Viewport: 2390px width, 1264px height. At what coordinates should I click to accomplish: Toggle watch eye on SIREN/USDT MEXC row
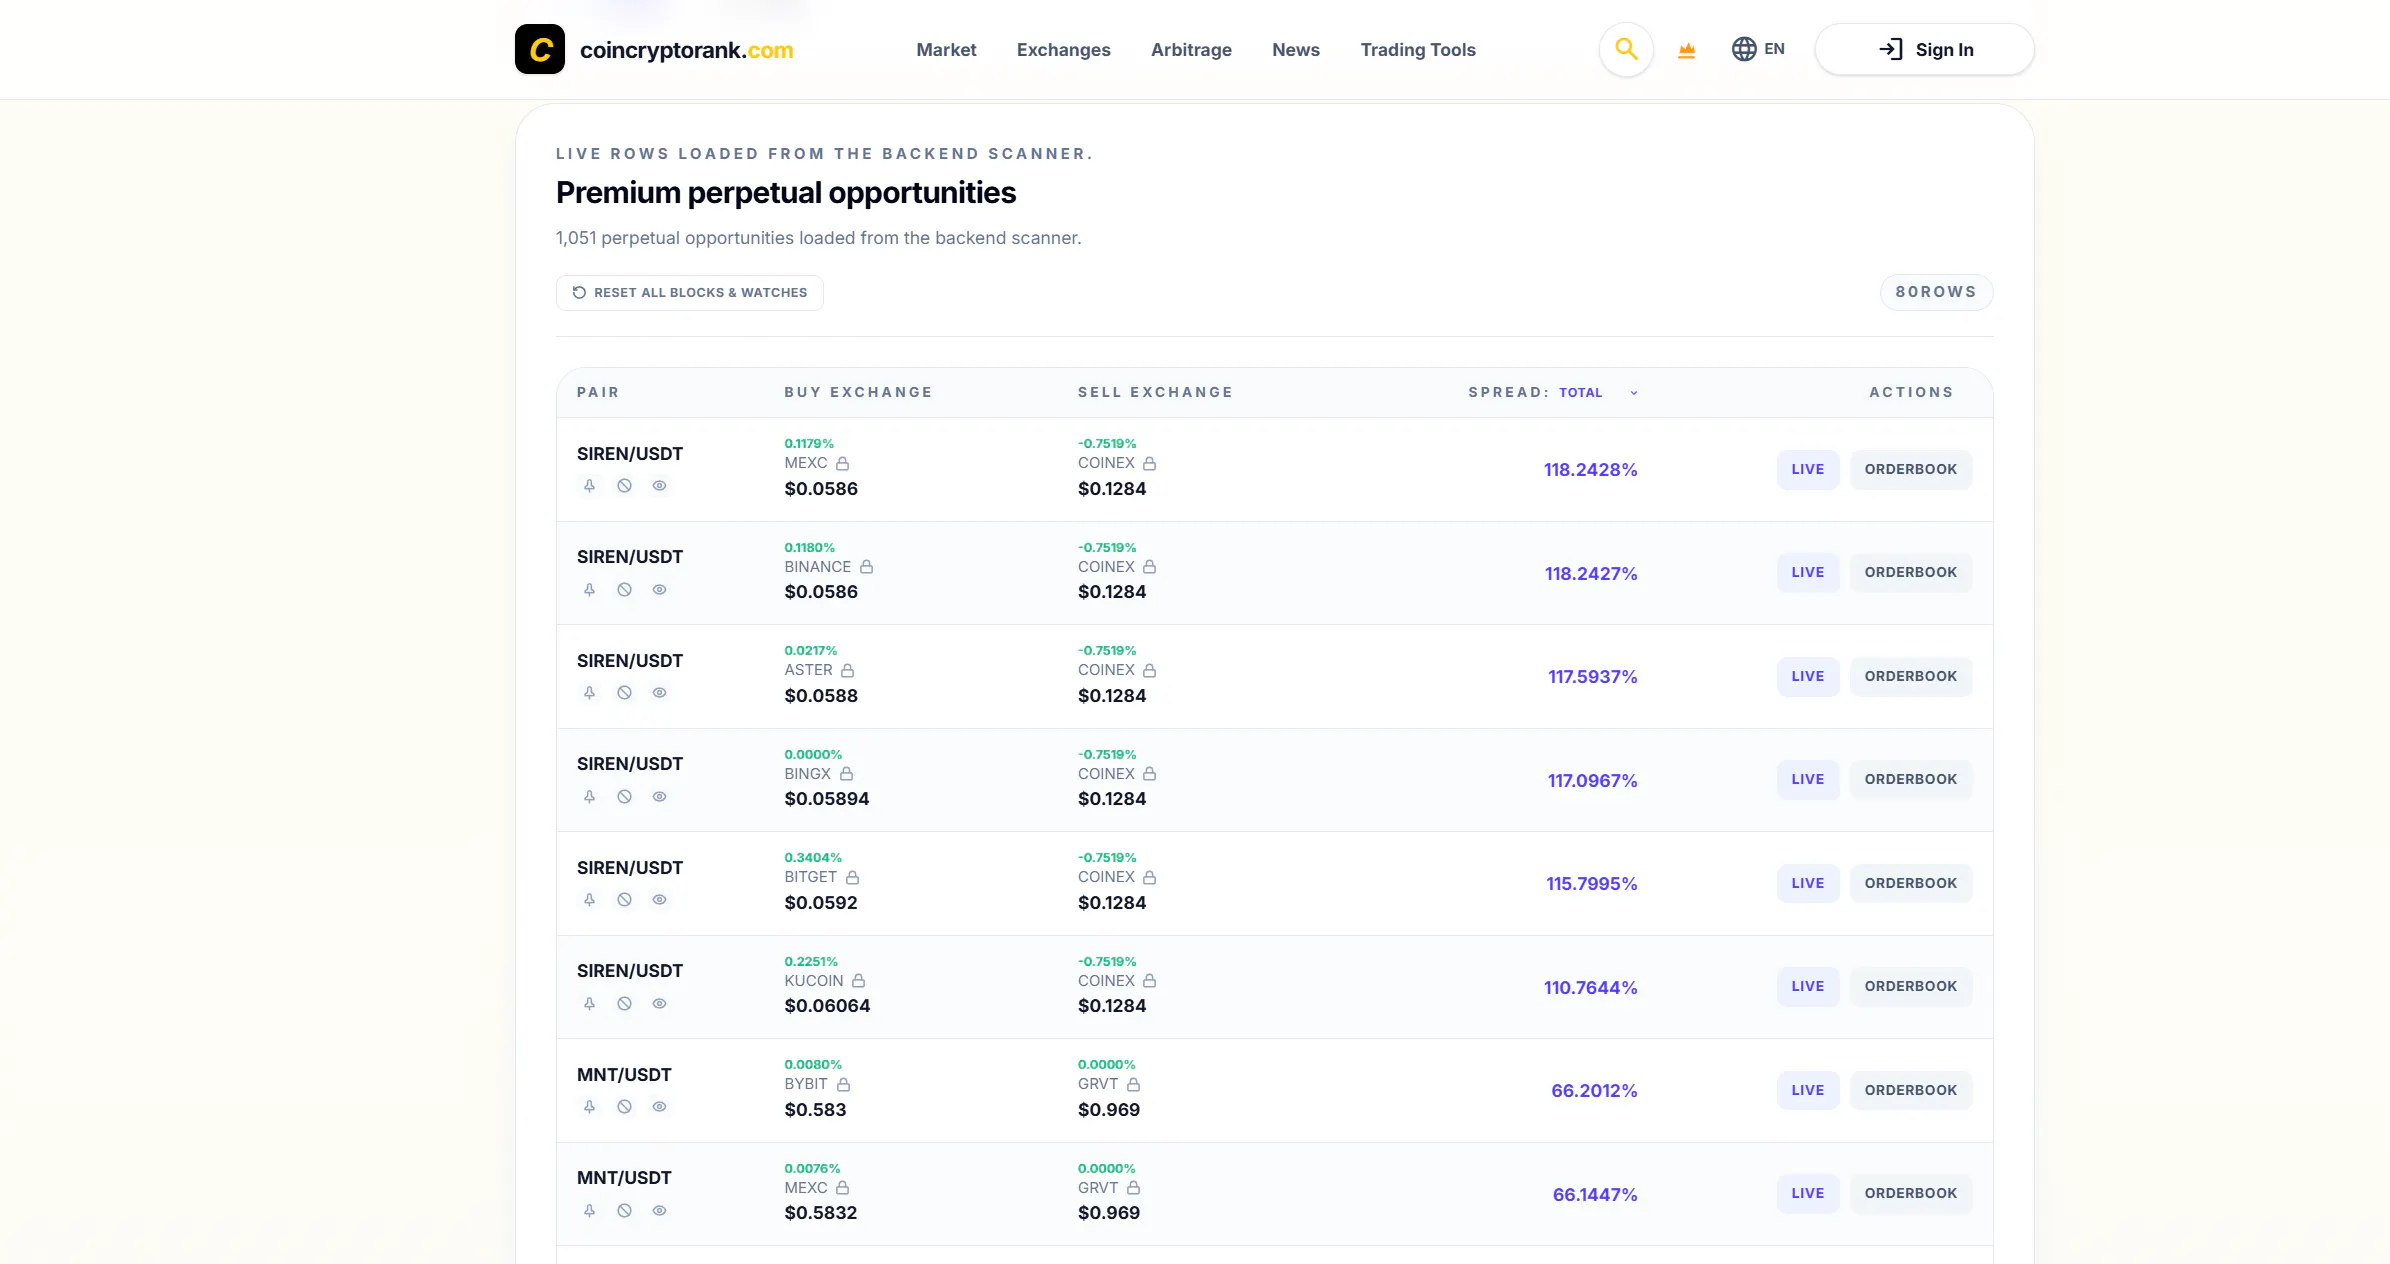[659, 486]
